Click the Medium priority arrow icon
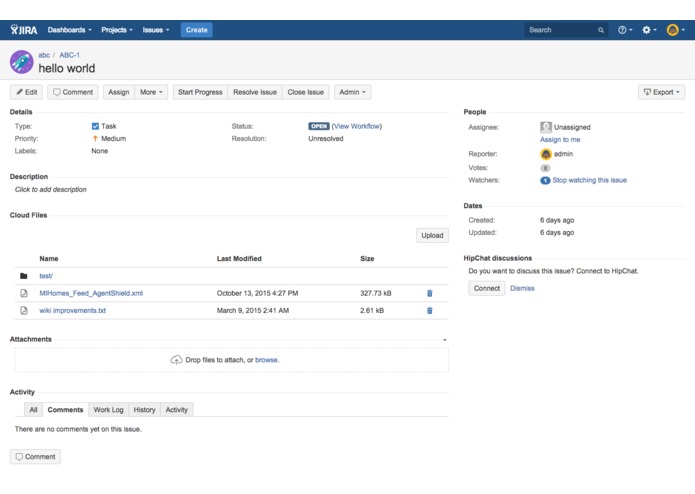This screenshot has width=695, height=494. (x=95, y=139)
